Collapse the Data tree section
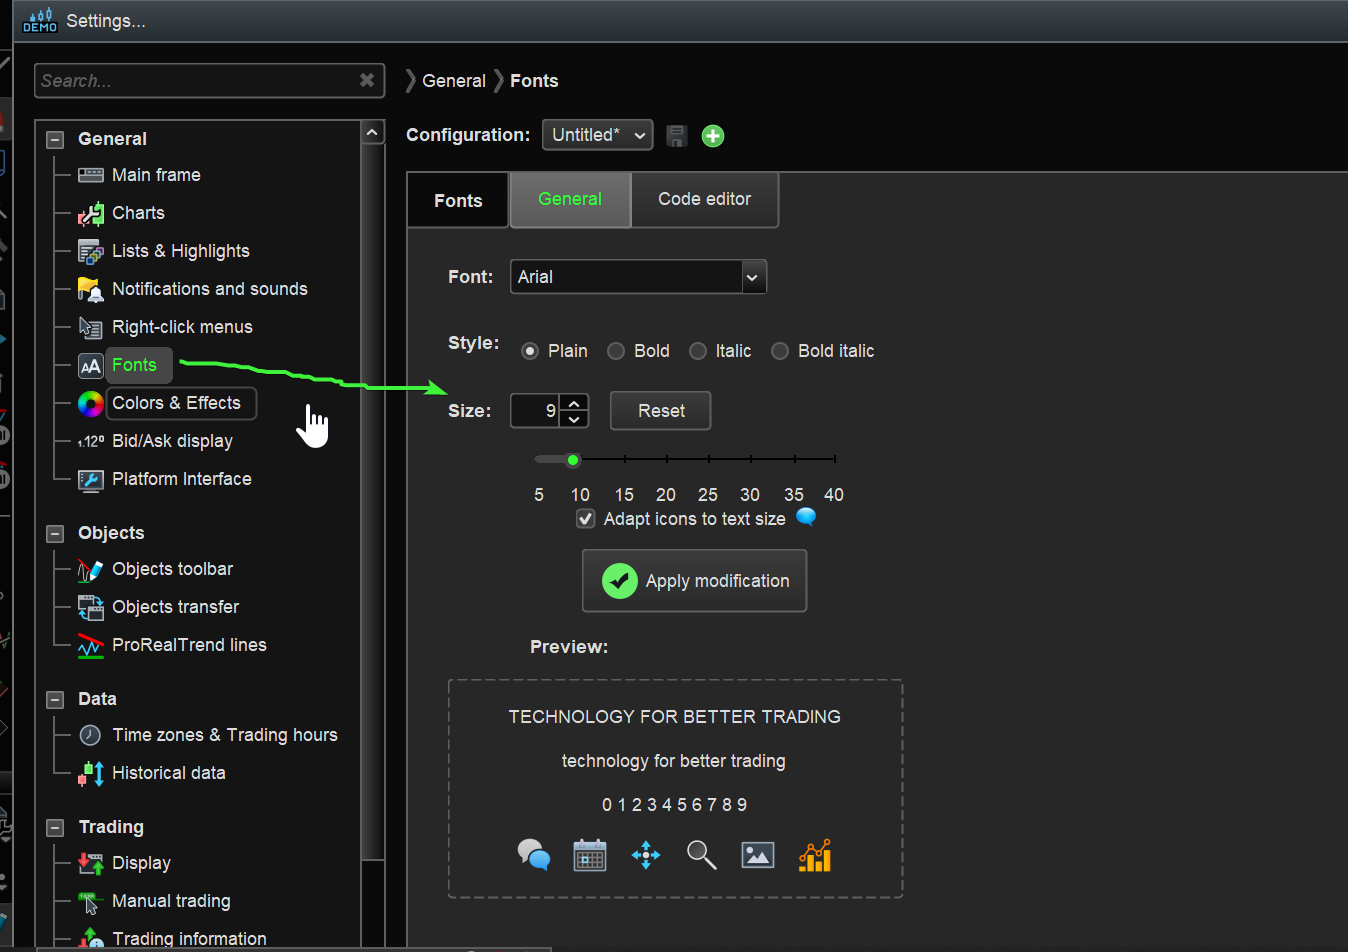The width and height of the screenshot is (1348, 952). [56, 700]
